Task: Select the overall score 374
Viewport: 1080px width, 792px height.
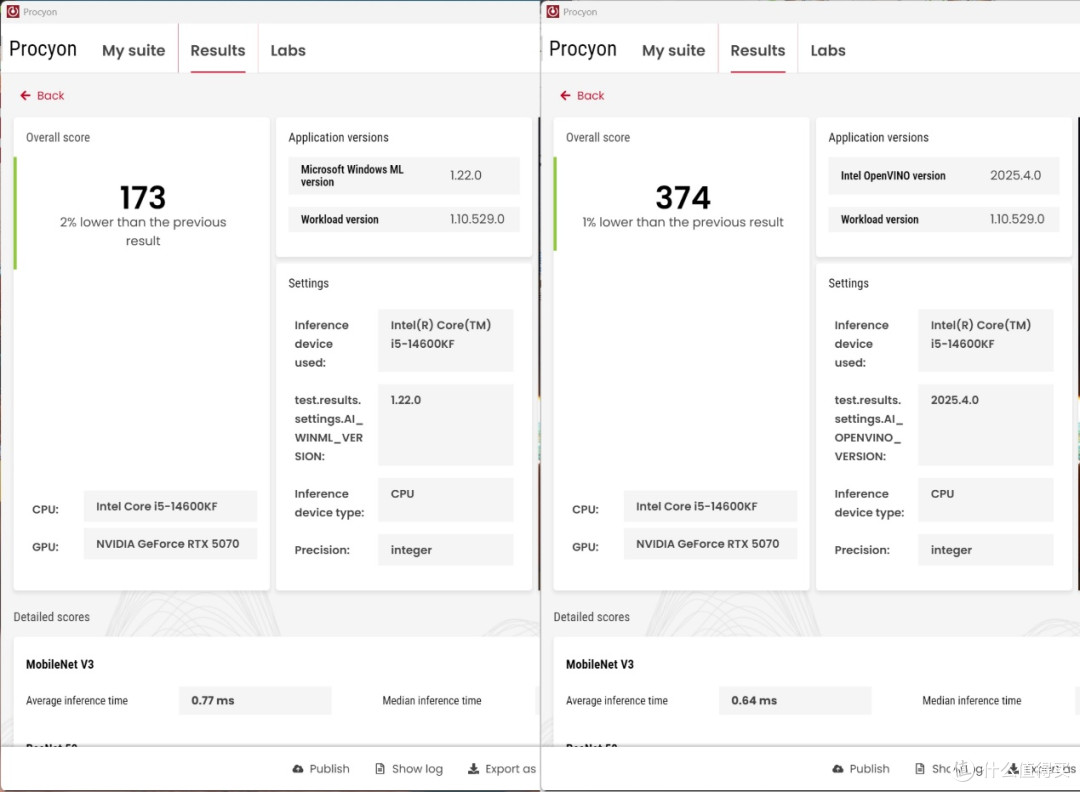Action: [683, 198]
